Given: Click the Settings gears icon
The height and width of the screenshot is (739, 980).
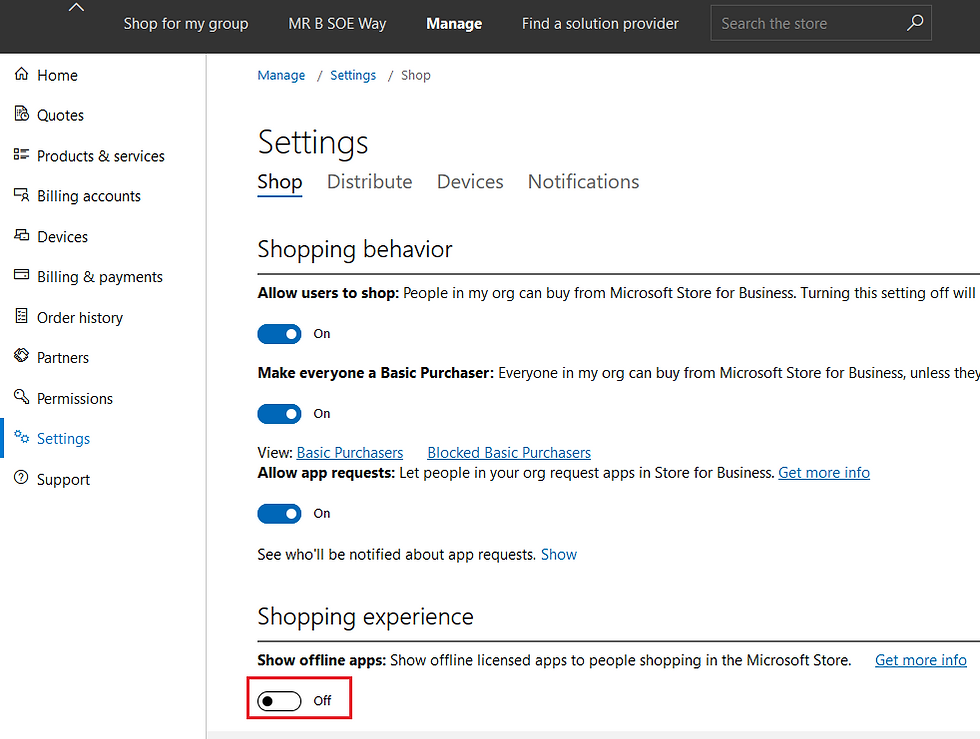Looking at the screenshot, I should (x=22, y=437).
